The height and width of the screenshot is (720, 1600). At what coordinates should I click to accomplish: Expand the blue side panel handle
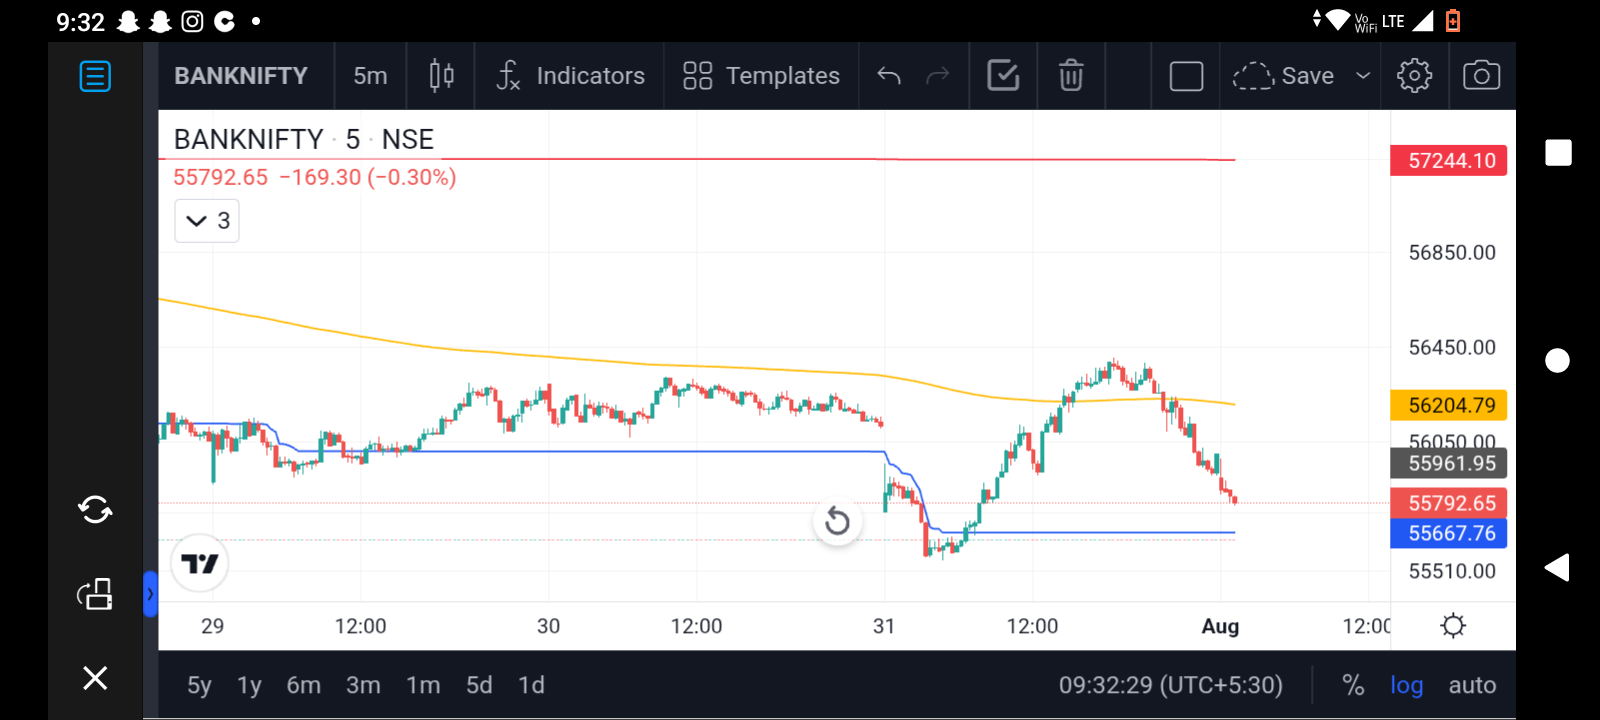(150, 594)
